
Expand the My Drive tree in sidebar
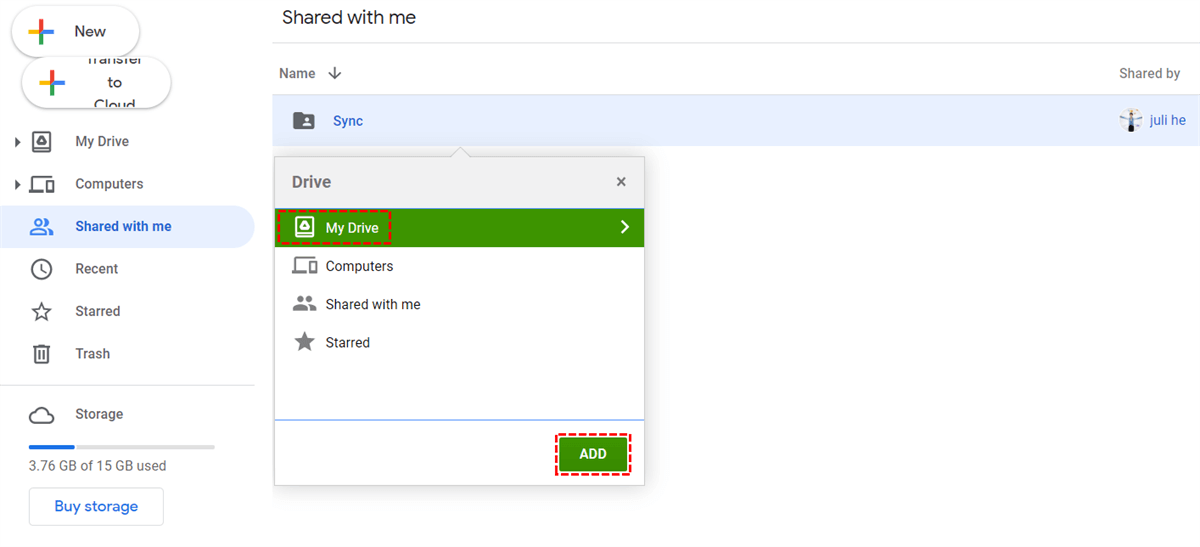tap(18, 142)
